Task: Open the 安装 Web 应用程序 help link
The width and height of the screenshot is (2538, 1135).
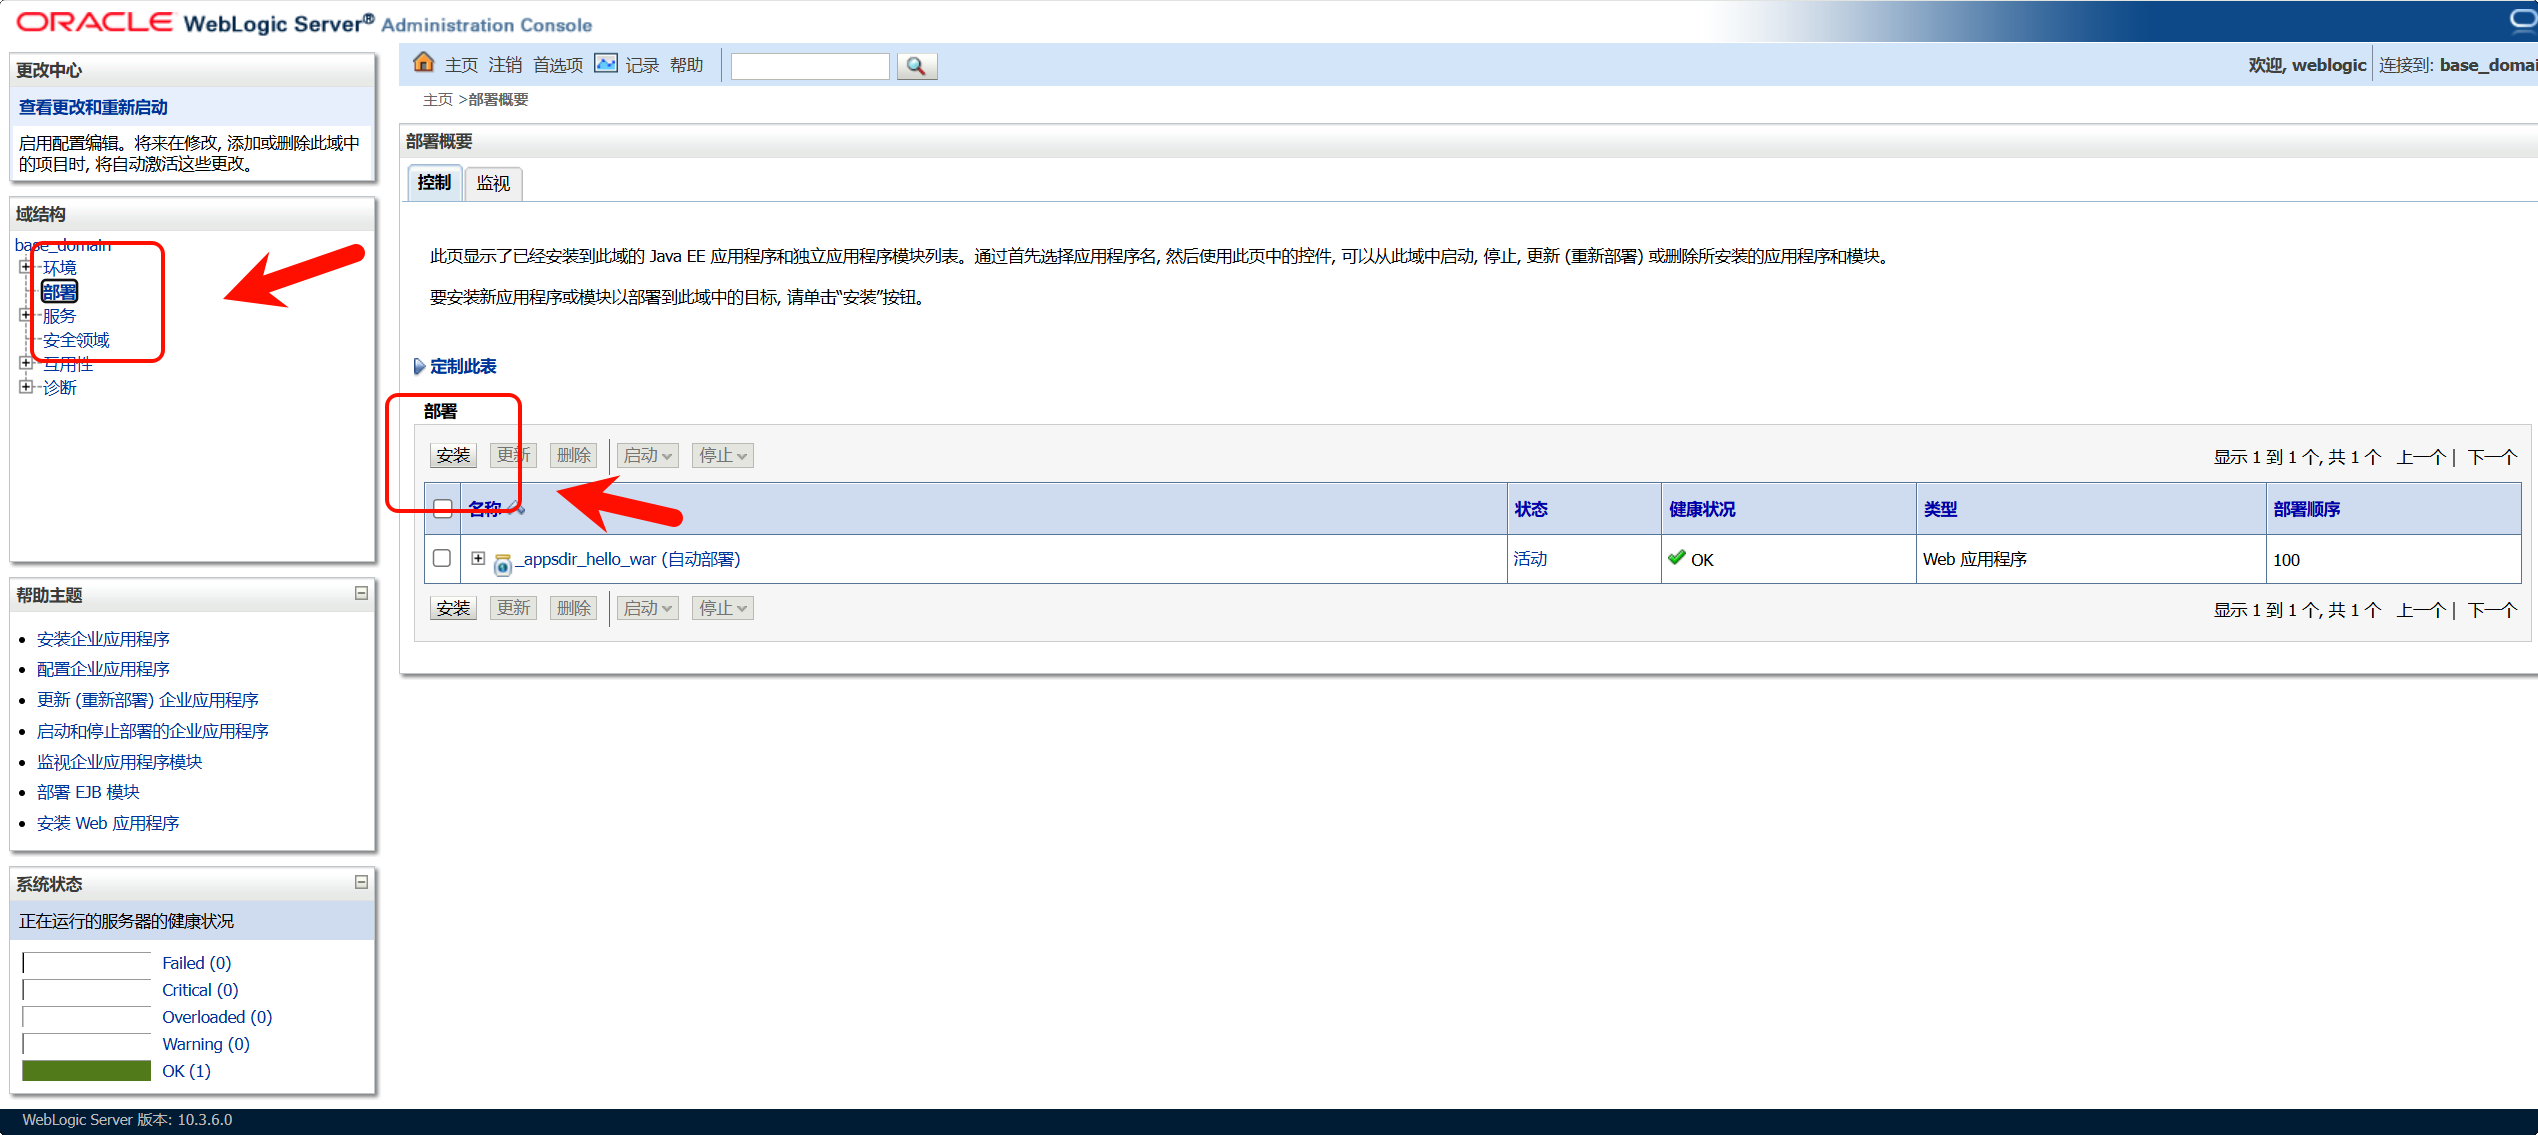Action: (108, 823)
